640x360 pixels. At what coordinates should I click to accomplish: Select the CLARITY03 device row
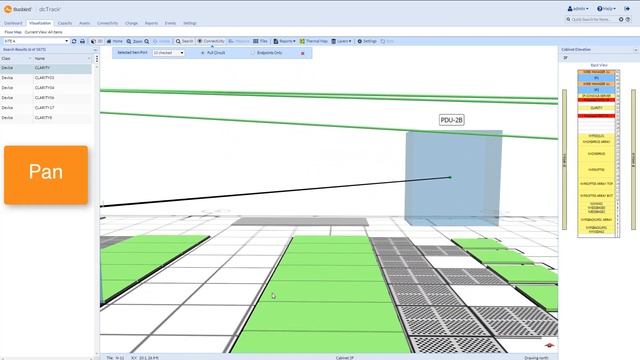tap(46, 78)
